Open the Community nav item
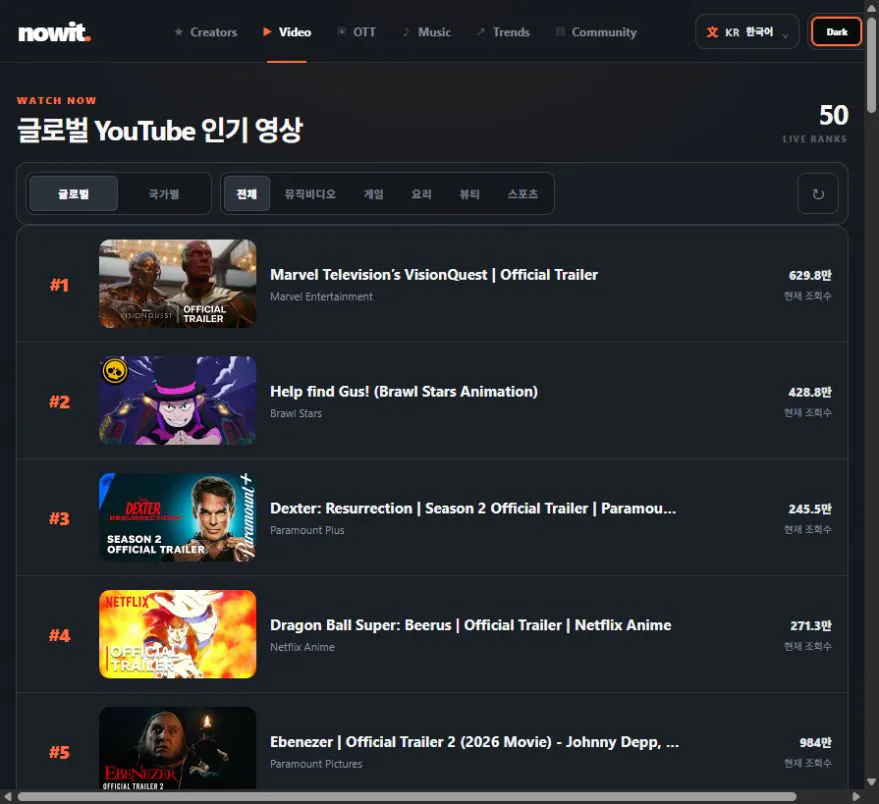This screenshot has height=804, width=879. (x=596, y=33)
